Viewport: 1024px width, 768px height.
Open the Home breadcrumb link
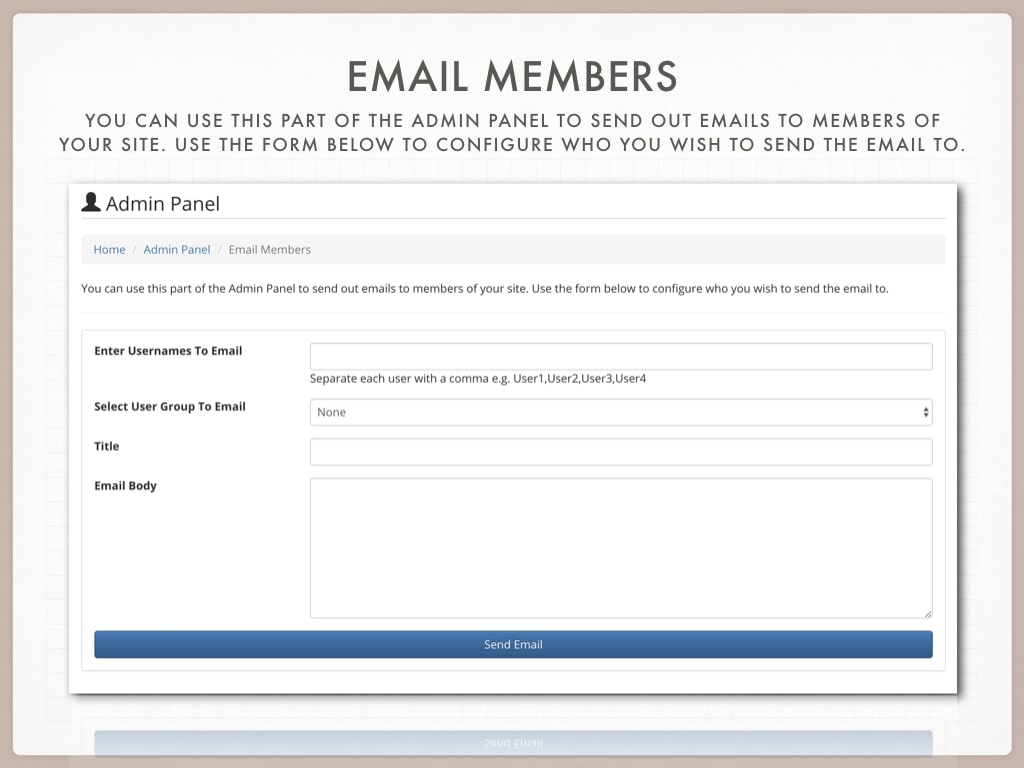(x=109, y=249)
